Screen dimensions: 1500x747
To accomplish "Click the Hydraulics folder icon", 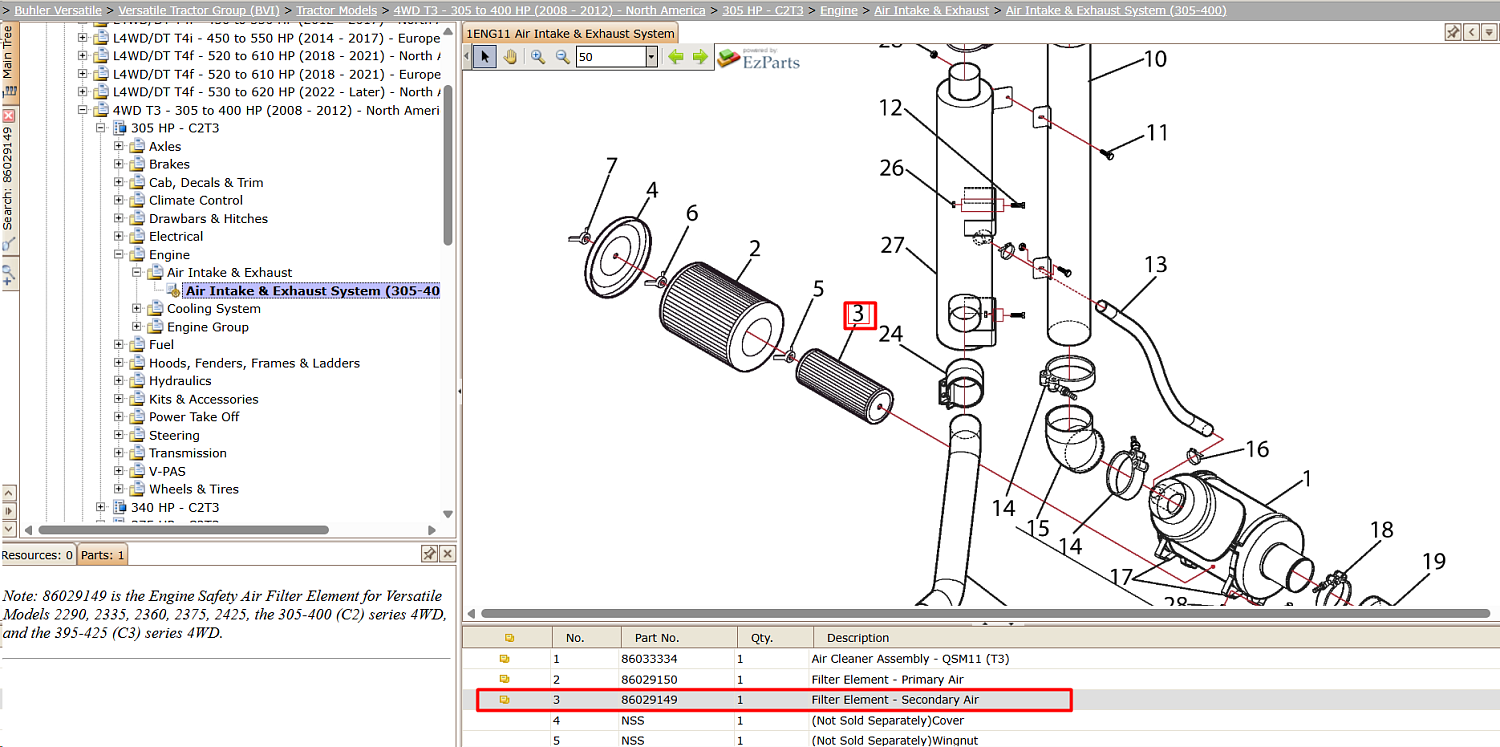I will pyautogui.click(x=138, y=381).
